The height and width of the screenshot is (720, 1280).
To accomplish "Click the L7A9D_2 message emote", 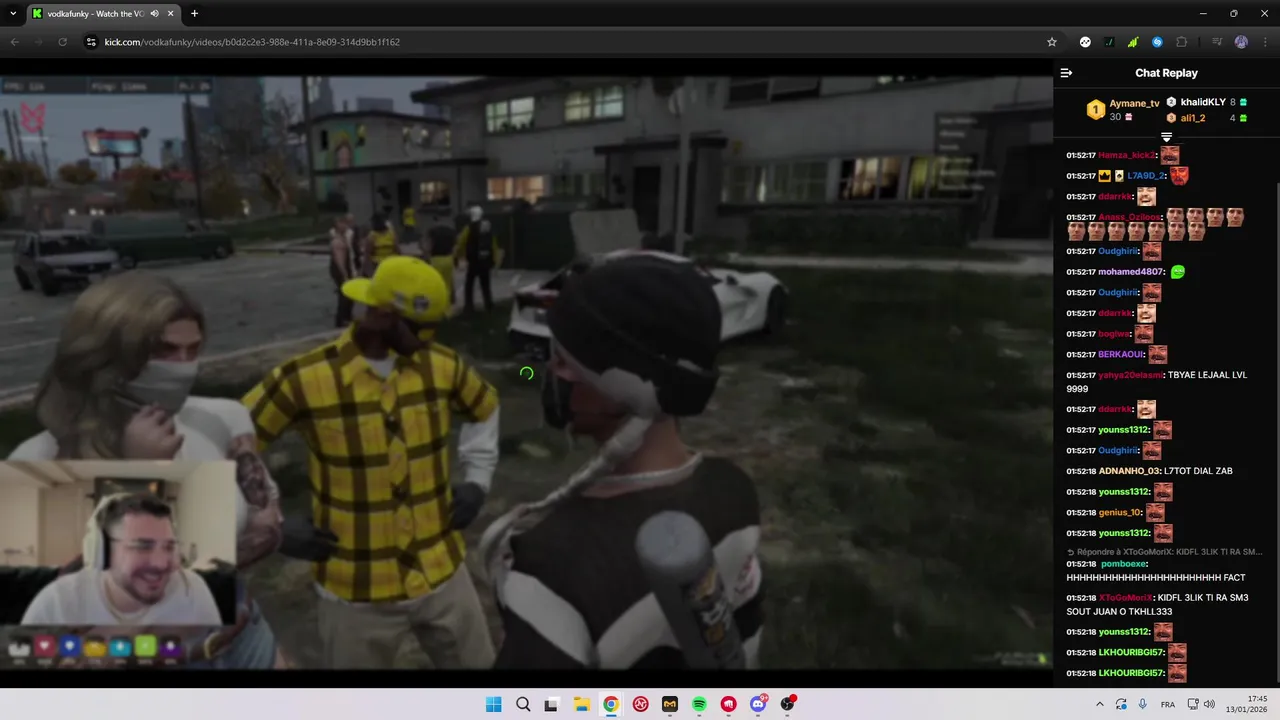I will 1179,175.
